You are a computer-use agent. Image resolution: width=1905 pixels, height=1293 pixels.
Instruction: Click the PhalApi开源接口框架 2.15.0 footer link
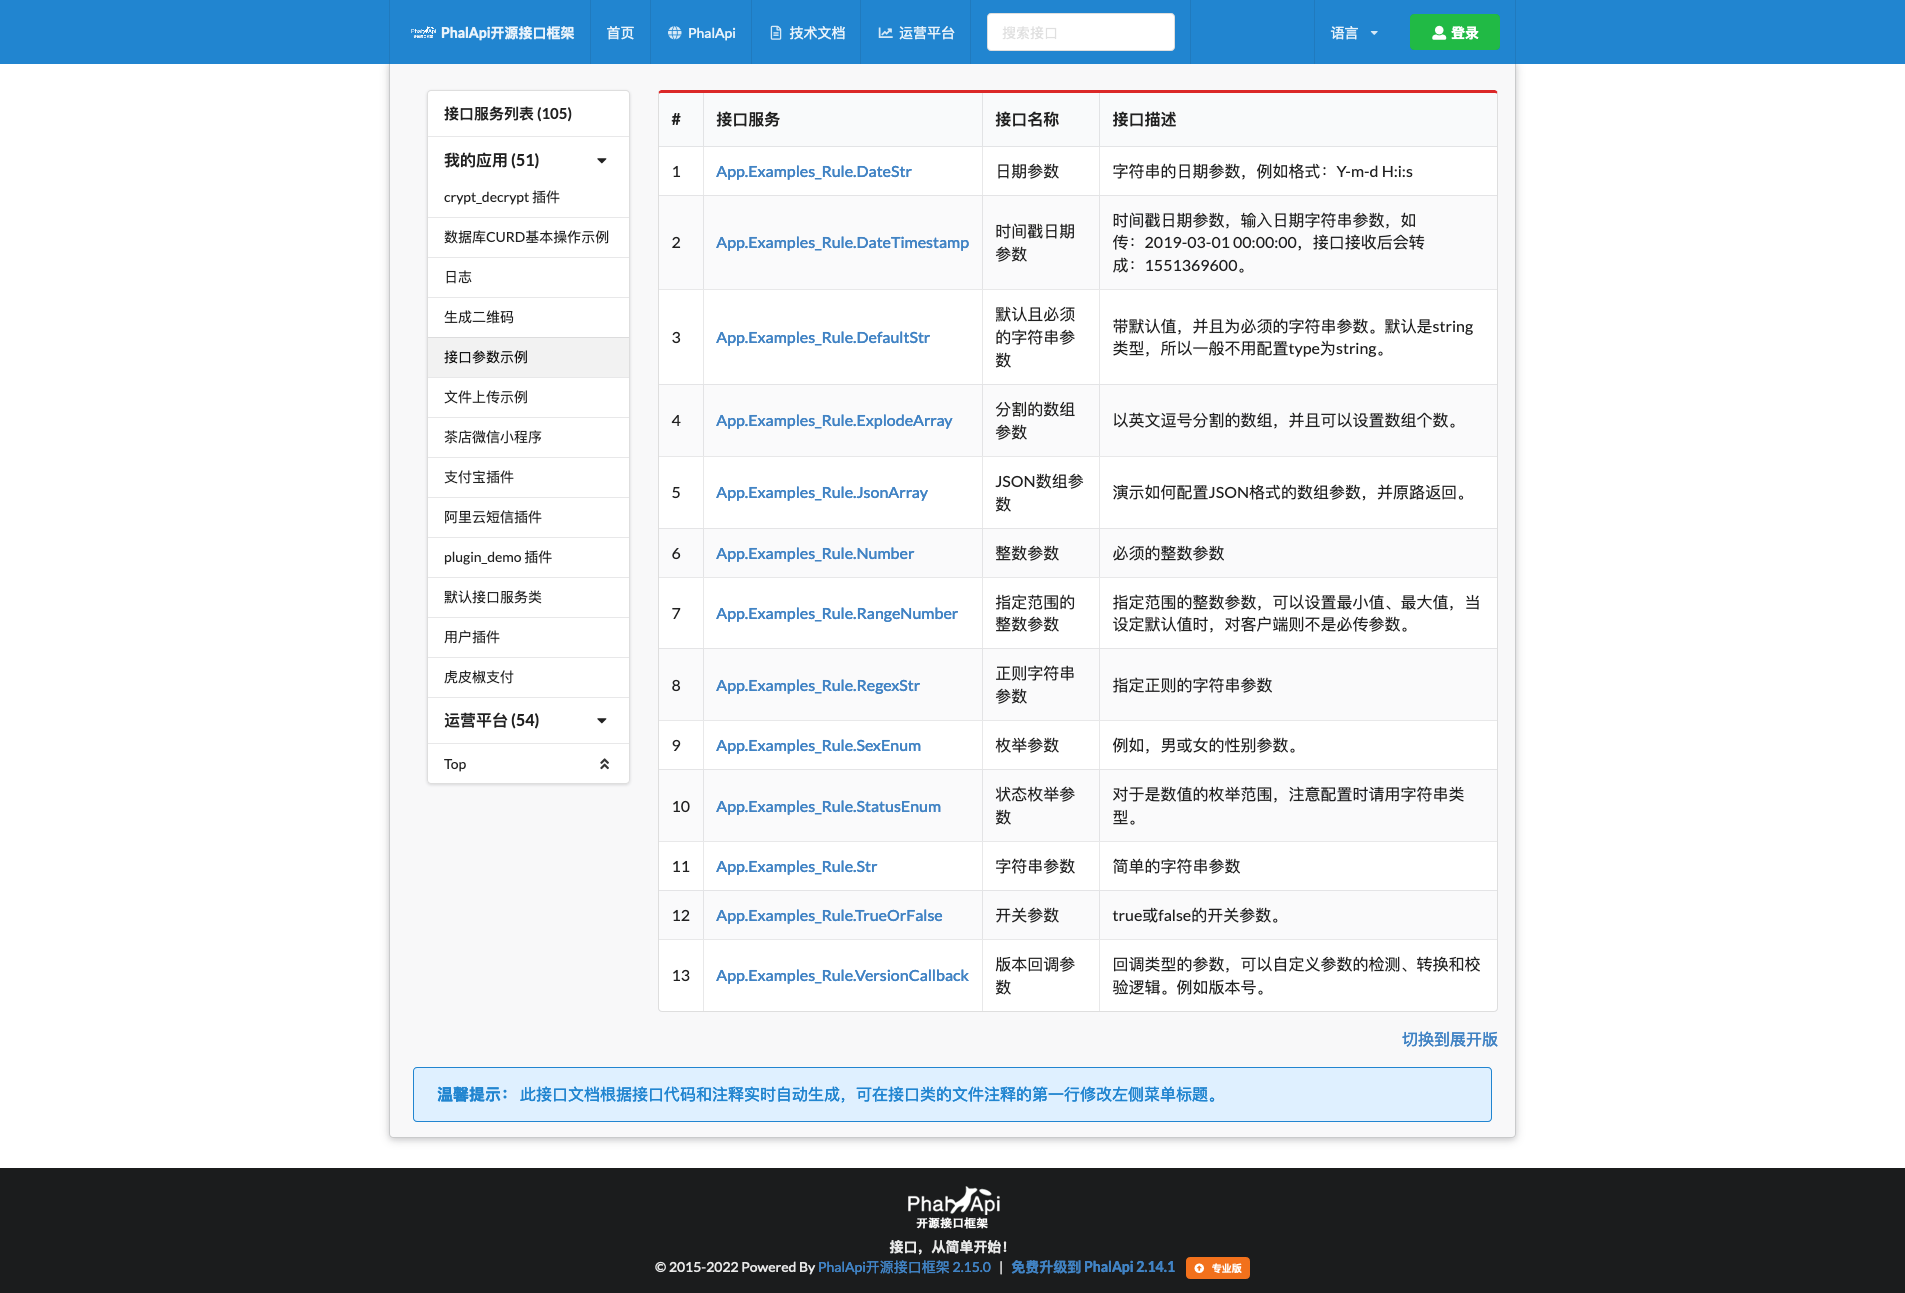(904, 1267)
